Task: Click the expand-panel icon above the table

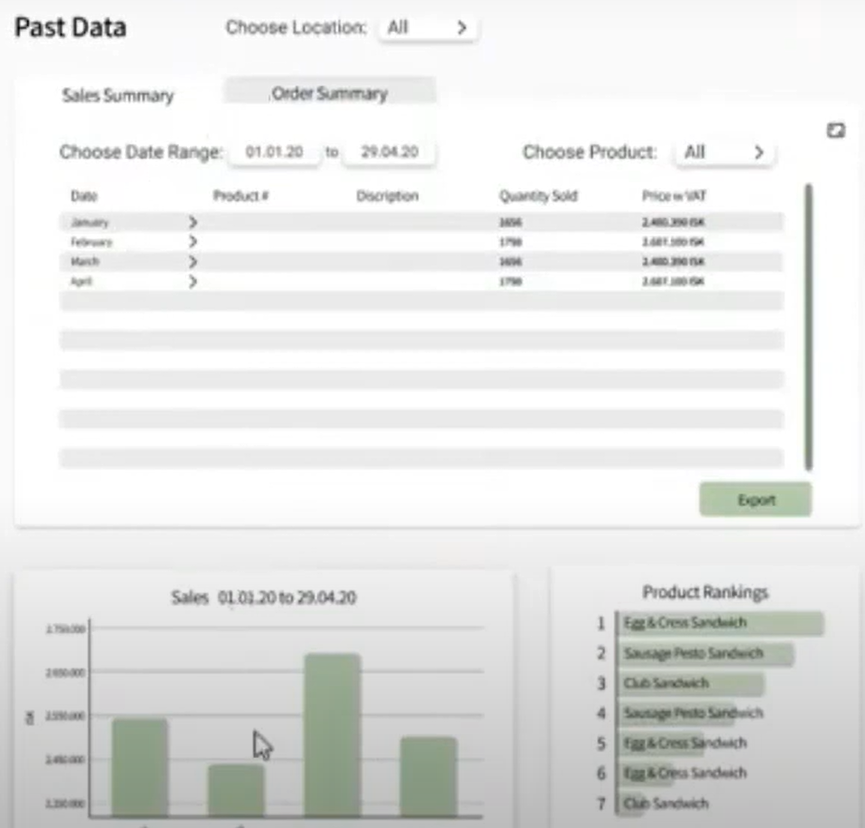Action: click(x=836, y=131)
